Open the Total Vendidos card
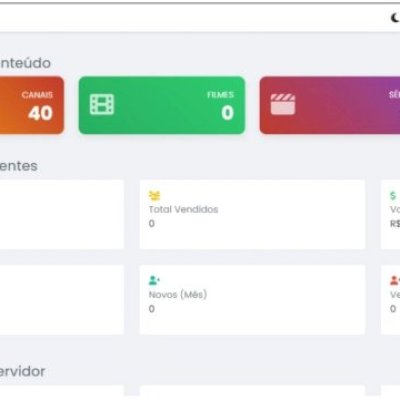This screenshot has width=400, height=400. coord(252,215)
